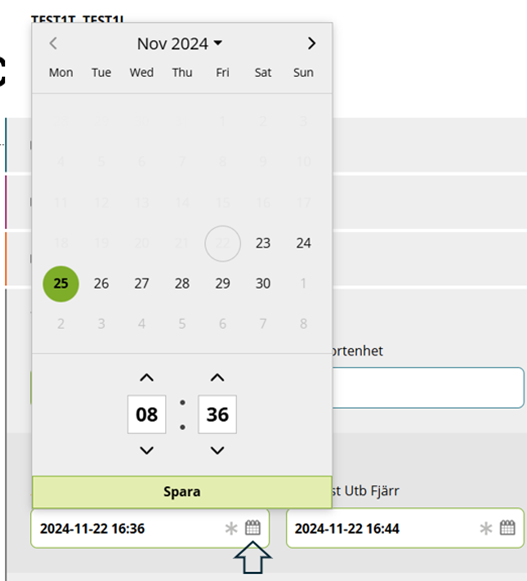This screenshot has width=527, height=581.
Task: Go to the previous month with left chevron
Action: 53,43
